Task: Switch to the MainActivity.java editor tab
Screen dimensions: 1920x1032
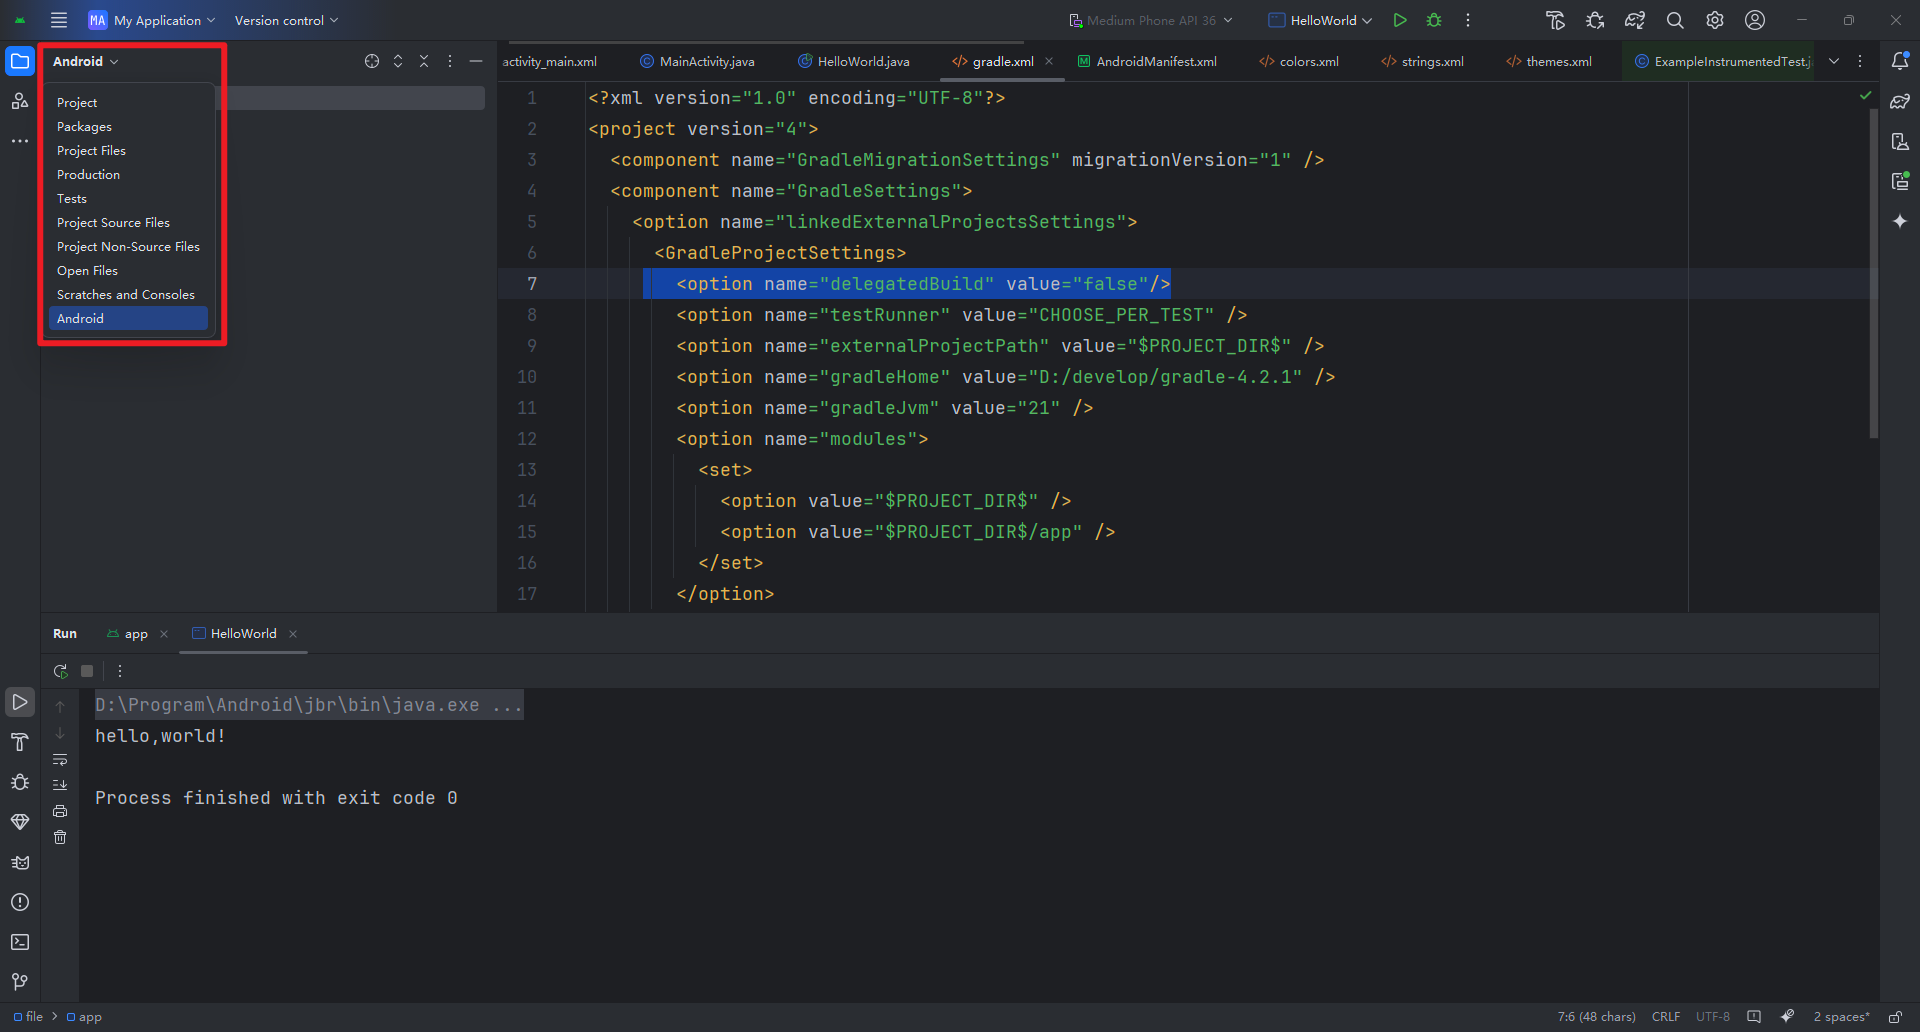Action: click(x=705, y=61)
